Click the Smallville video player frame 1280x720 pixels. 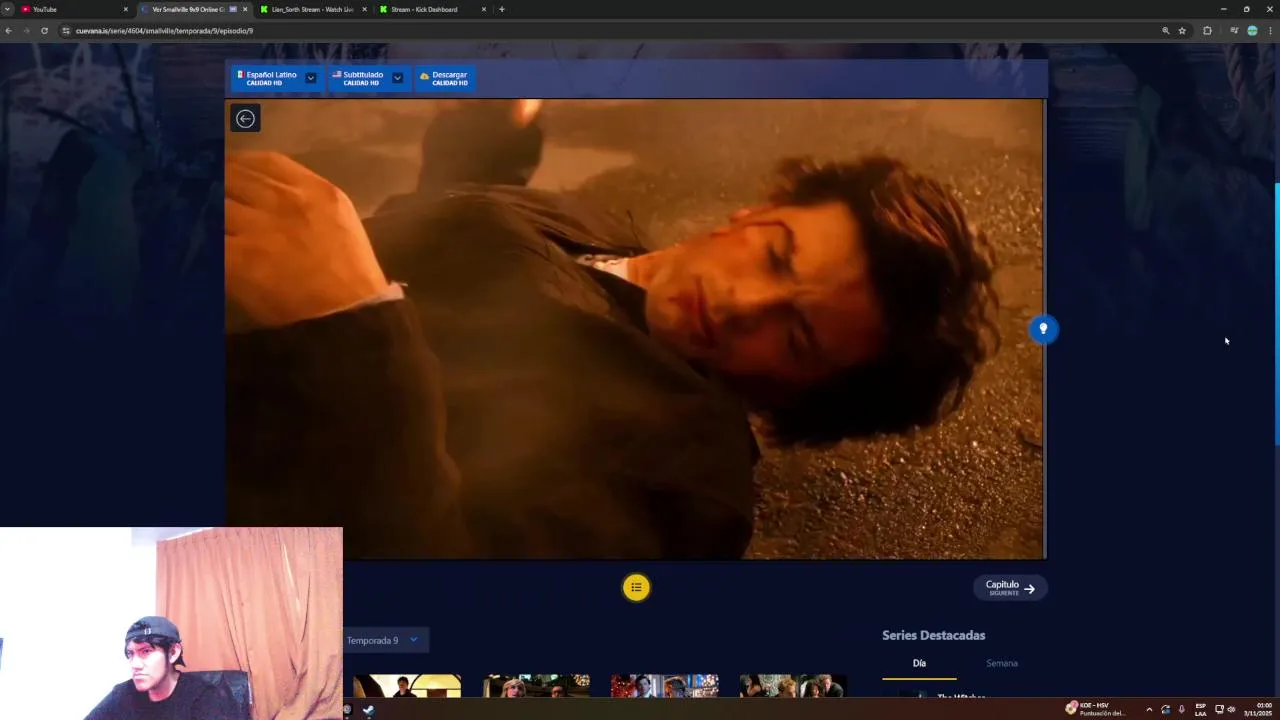pos(635,328)
